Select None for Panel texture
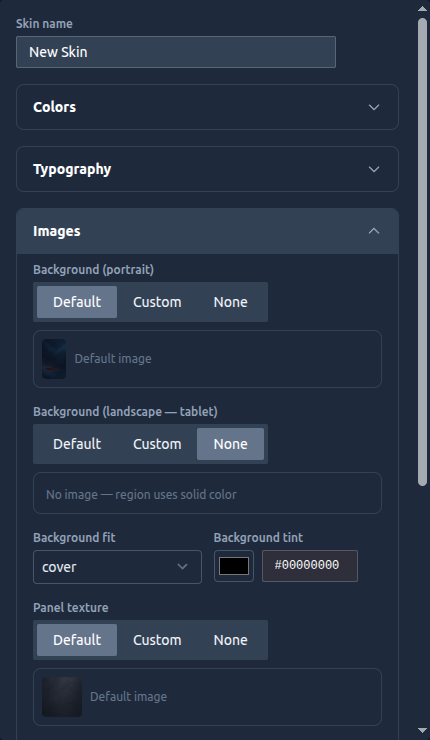The width and height of the screenshot is (430, 740). (x=230, y=640)
